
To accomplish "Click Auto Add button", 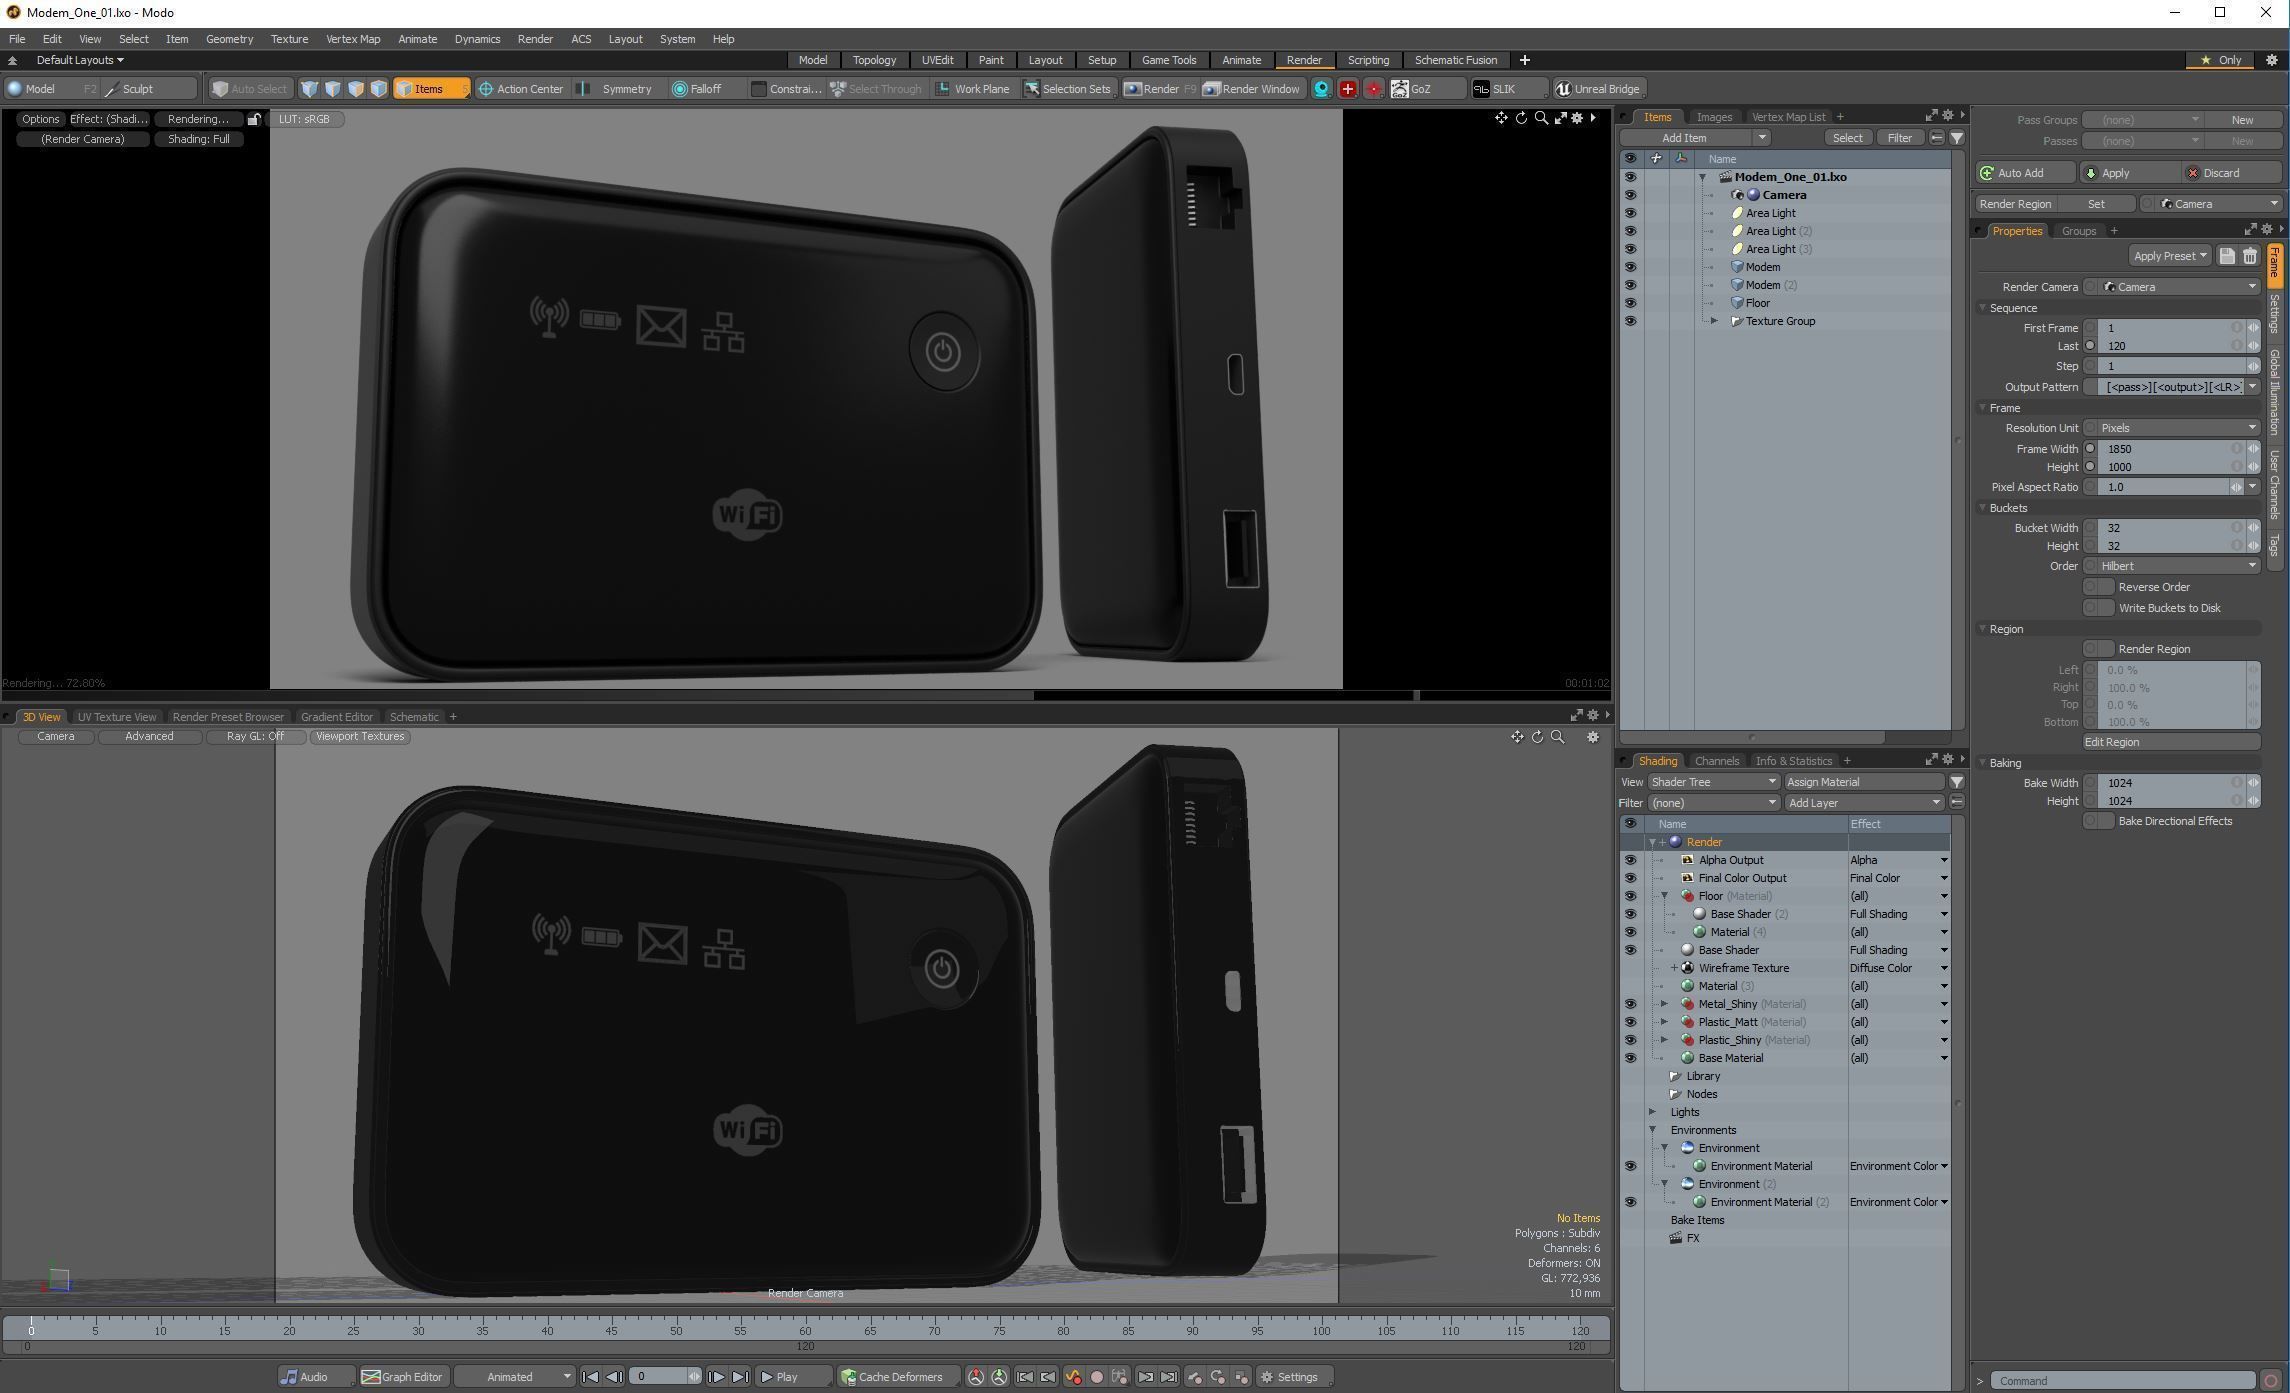I will click(2026, 173).
